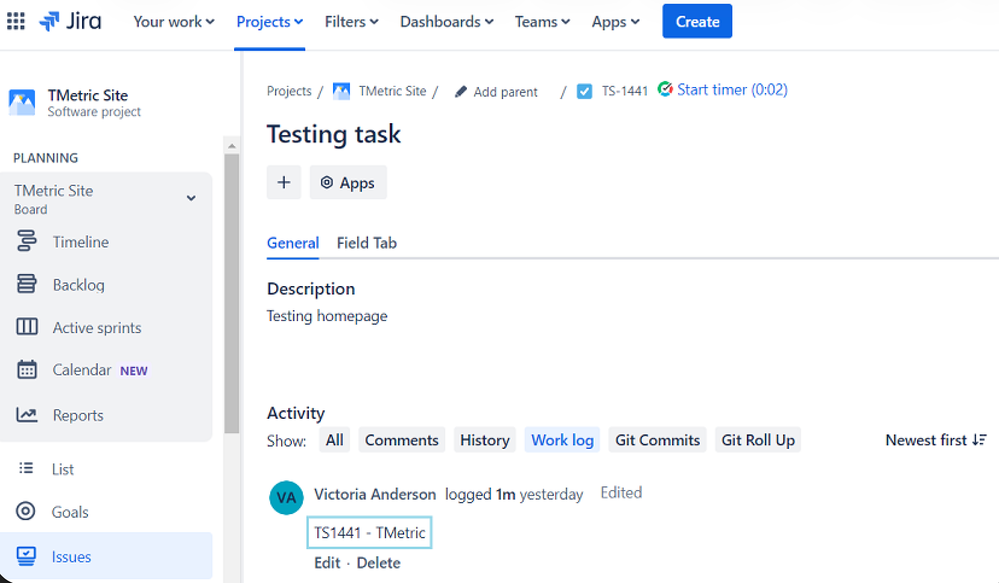Click the Calendar icon in sidebar
The width and height of the screenshot is (999, 583).
(x=27, y=370)
